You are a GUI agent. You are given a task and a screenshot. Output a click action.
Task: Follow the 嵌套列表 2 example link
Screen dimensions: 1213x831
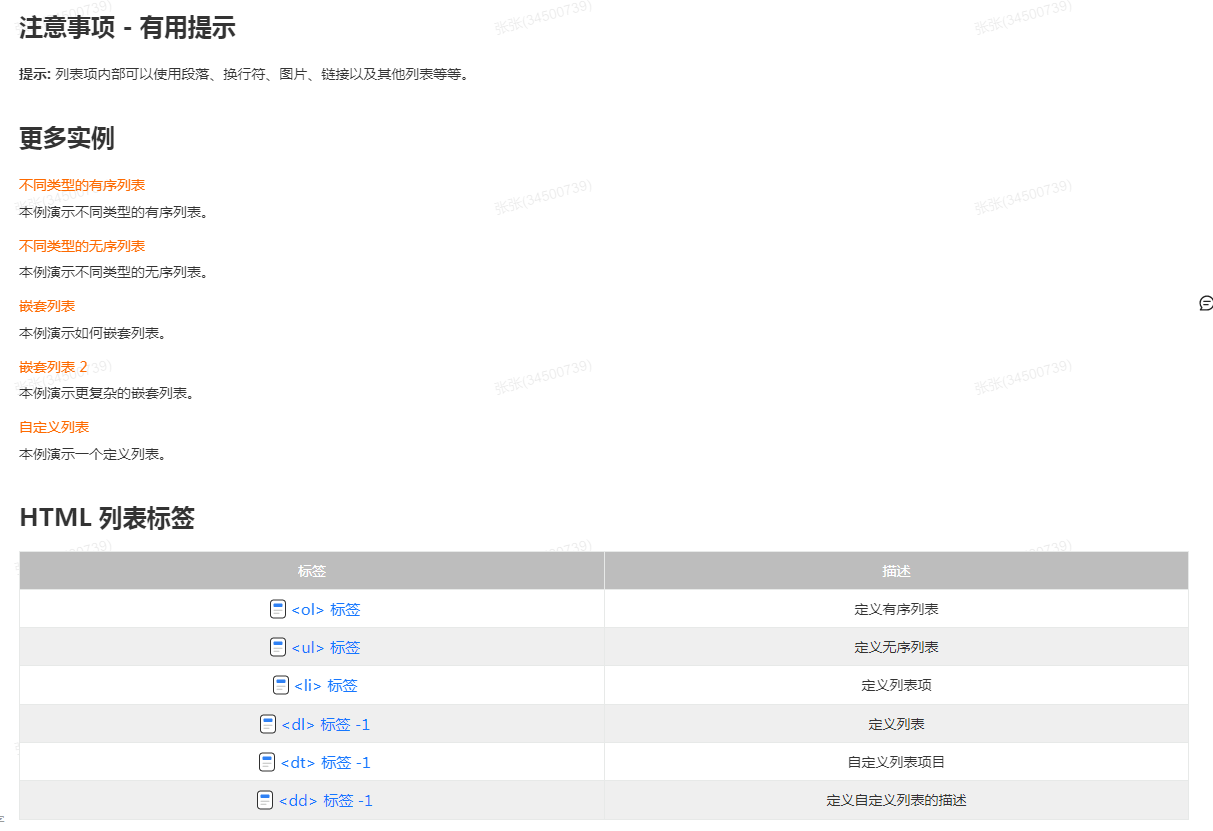[54, 367]
